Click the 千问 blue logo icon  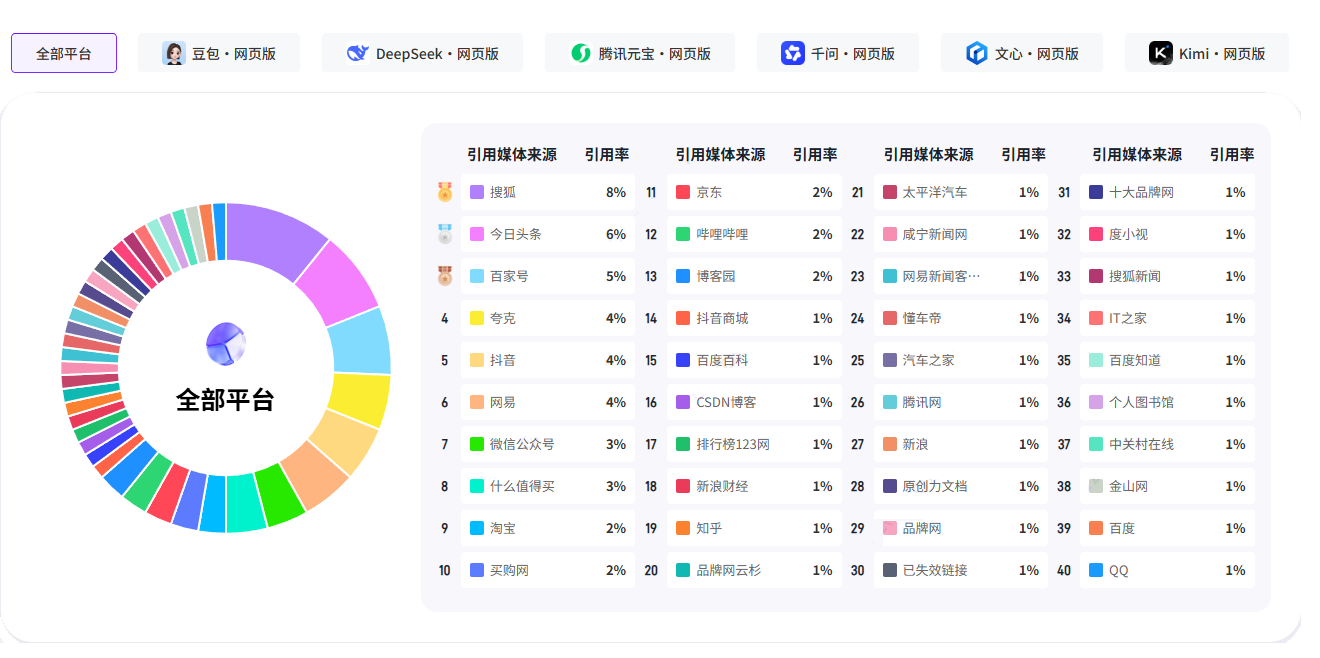[x=793, y=54]
